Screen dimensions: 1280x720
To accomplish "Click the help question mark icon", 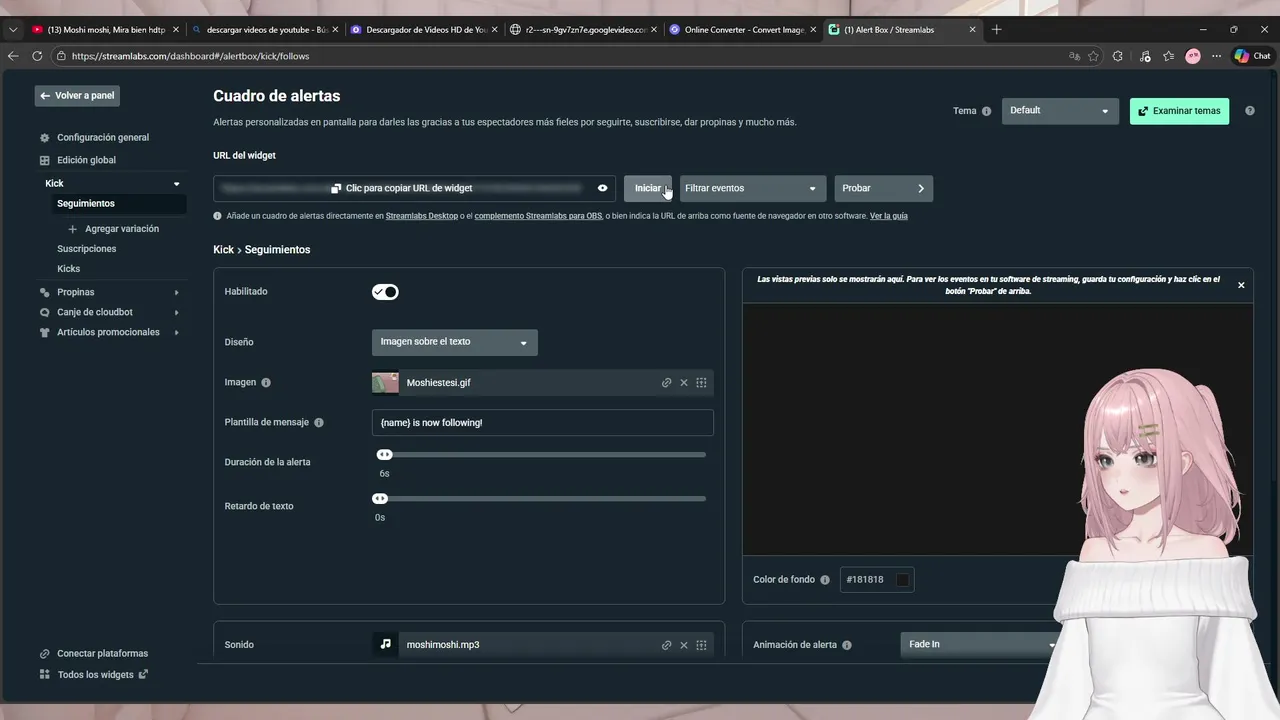I will pos(1249,111).
